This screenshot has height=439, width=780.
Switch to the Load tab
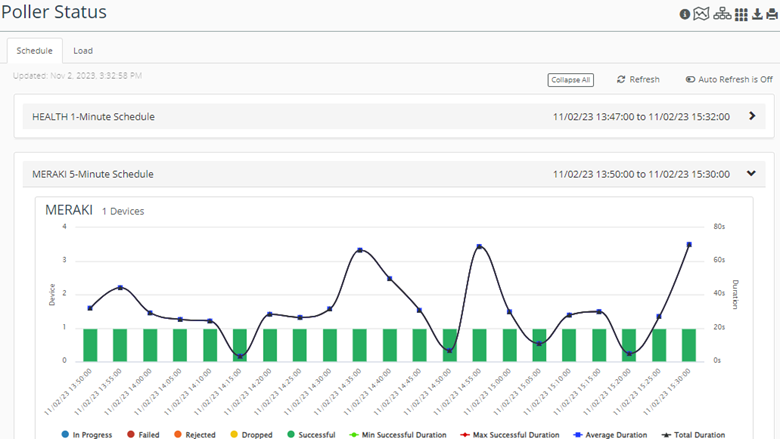pos(83,51)
